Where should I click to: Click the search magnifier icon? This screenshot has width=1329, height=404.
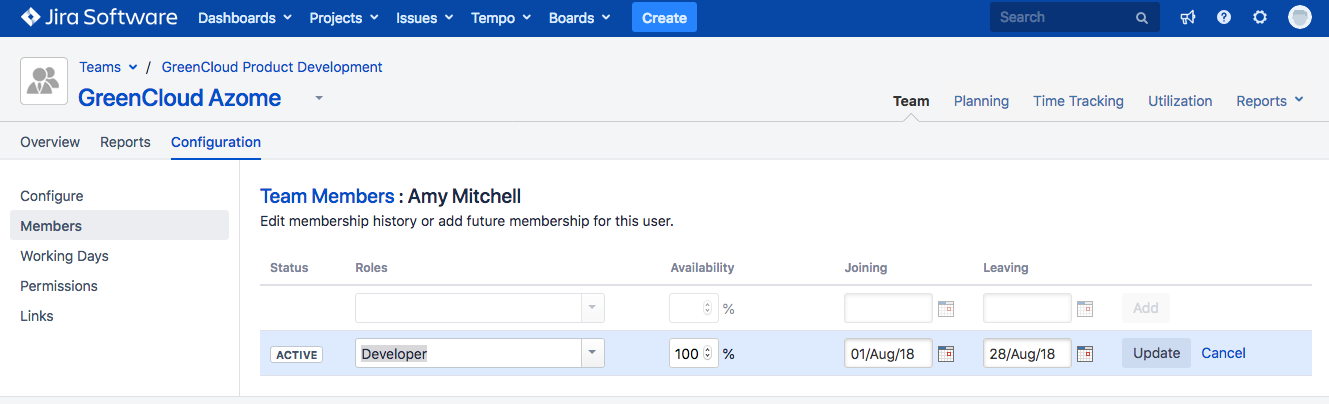pos(1141,18)
